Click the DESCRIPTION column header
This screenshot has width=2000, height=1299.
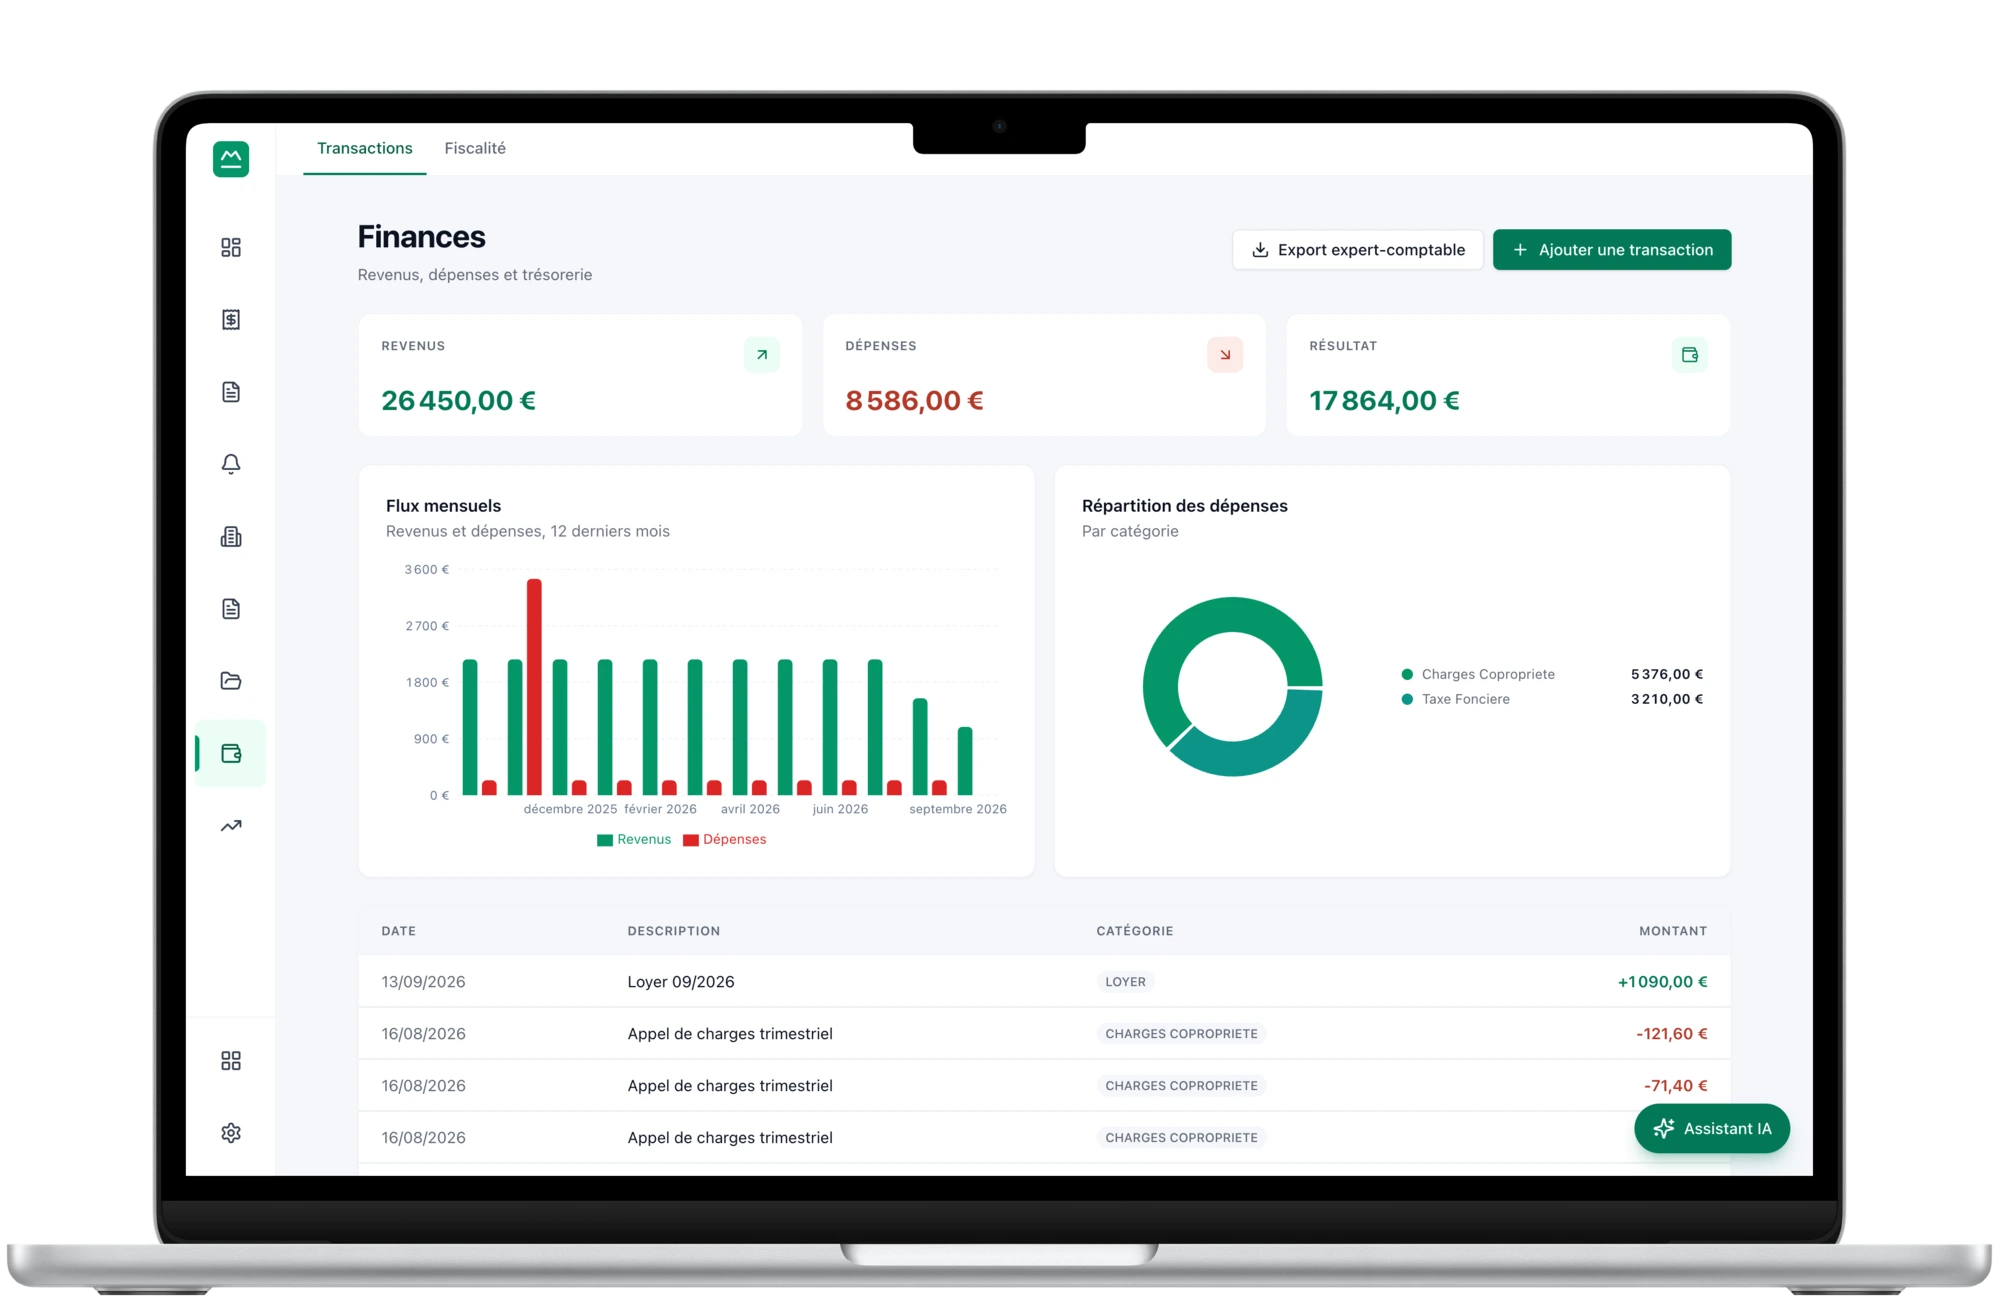[x=673, y=931]
